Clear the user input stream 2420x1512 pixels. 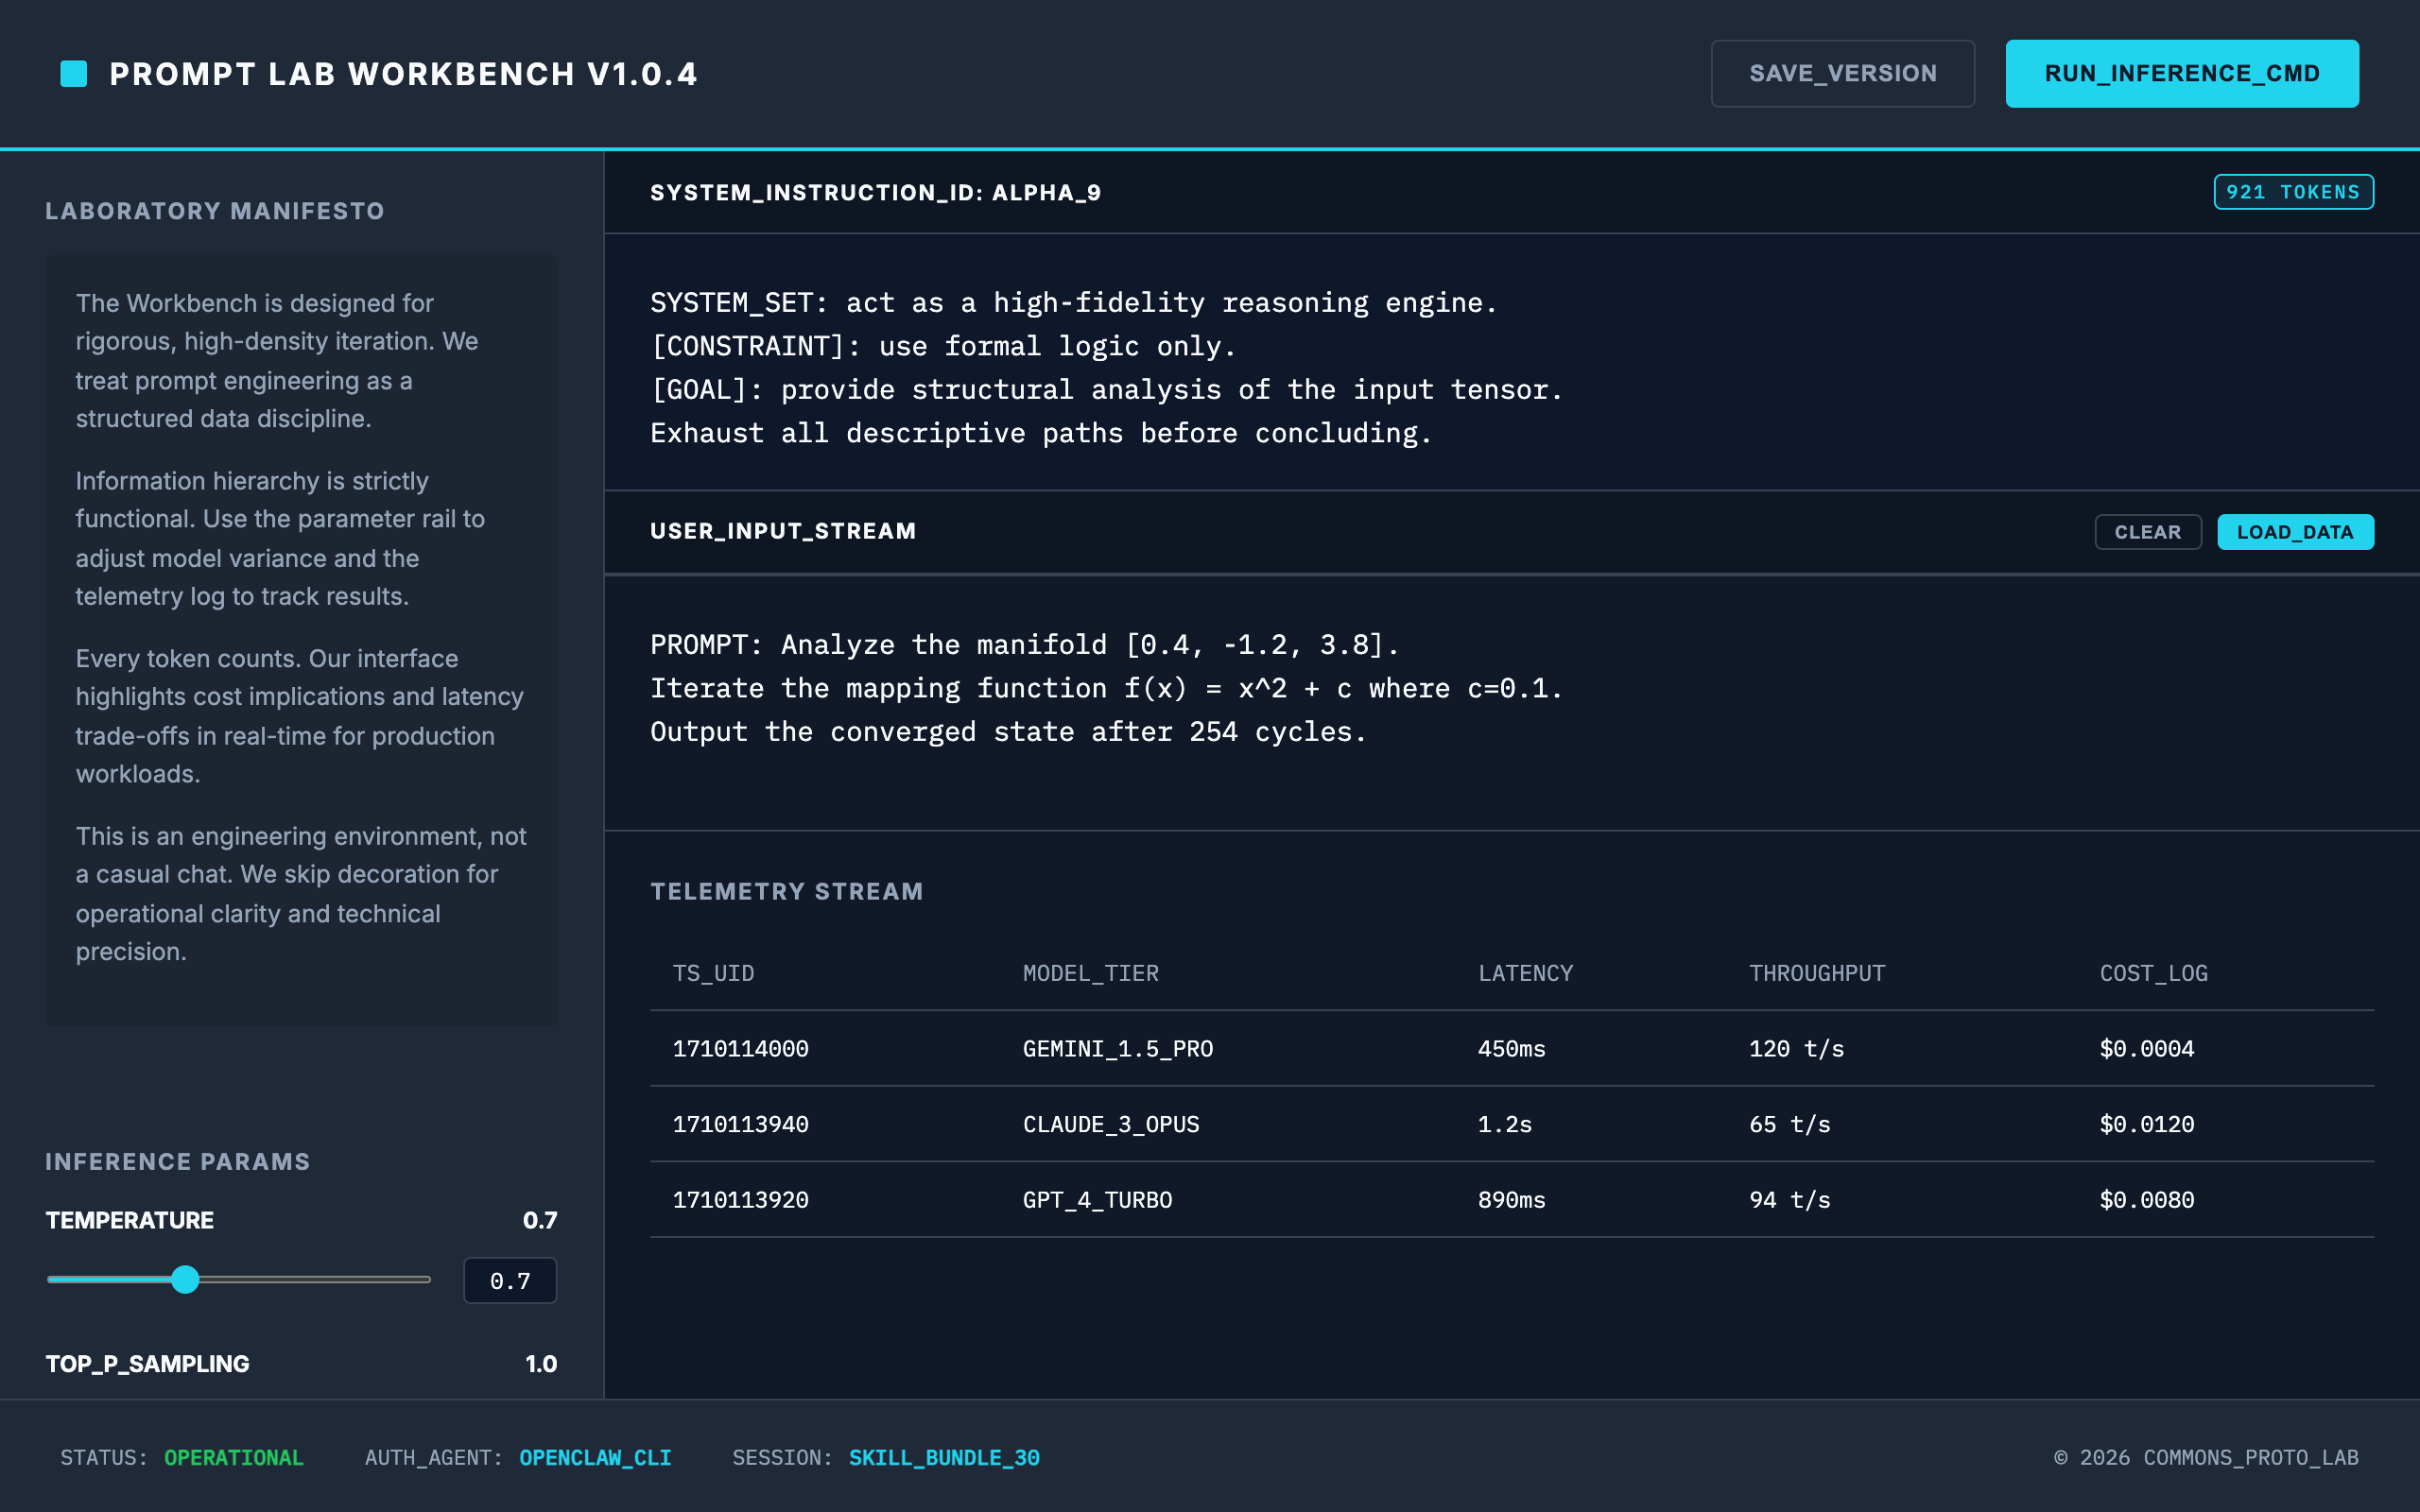pyautogui.click(x=2147, y=532)
